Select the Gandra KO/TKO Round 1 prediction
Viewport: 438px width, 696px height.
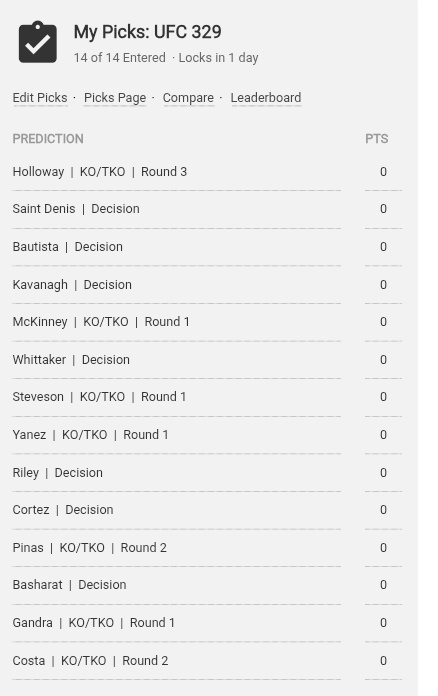94,623
